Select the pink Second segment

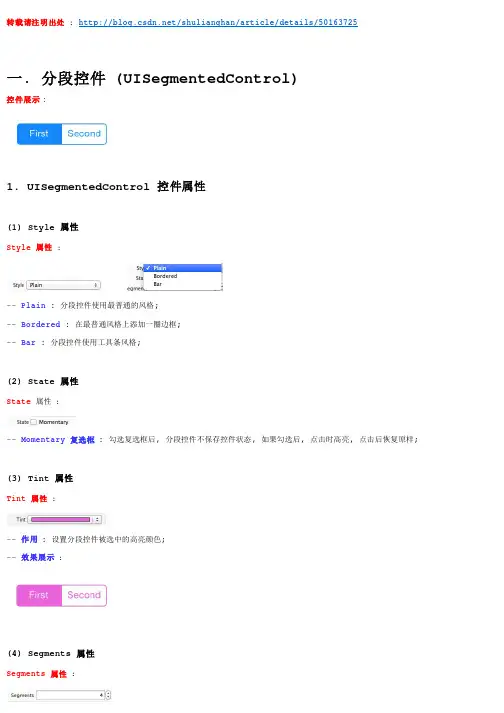pos(84,595)
